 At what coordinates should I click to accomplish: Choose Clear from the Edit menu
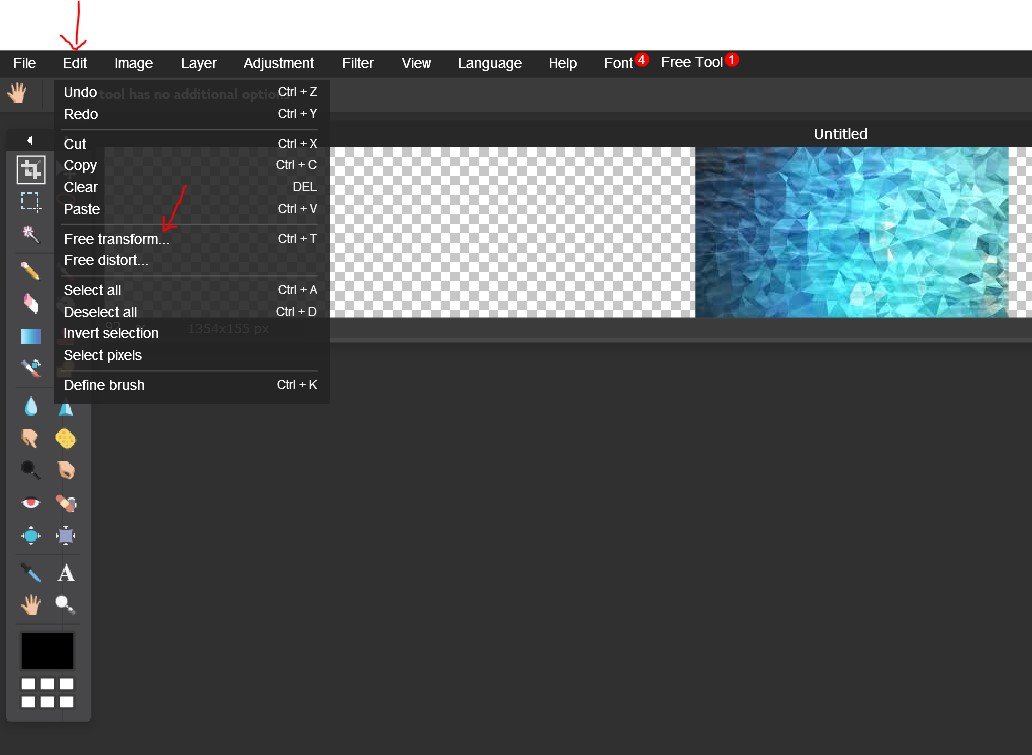point(191,187)
